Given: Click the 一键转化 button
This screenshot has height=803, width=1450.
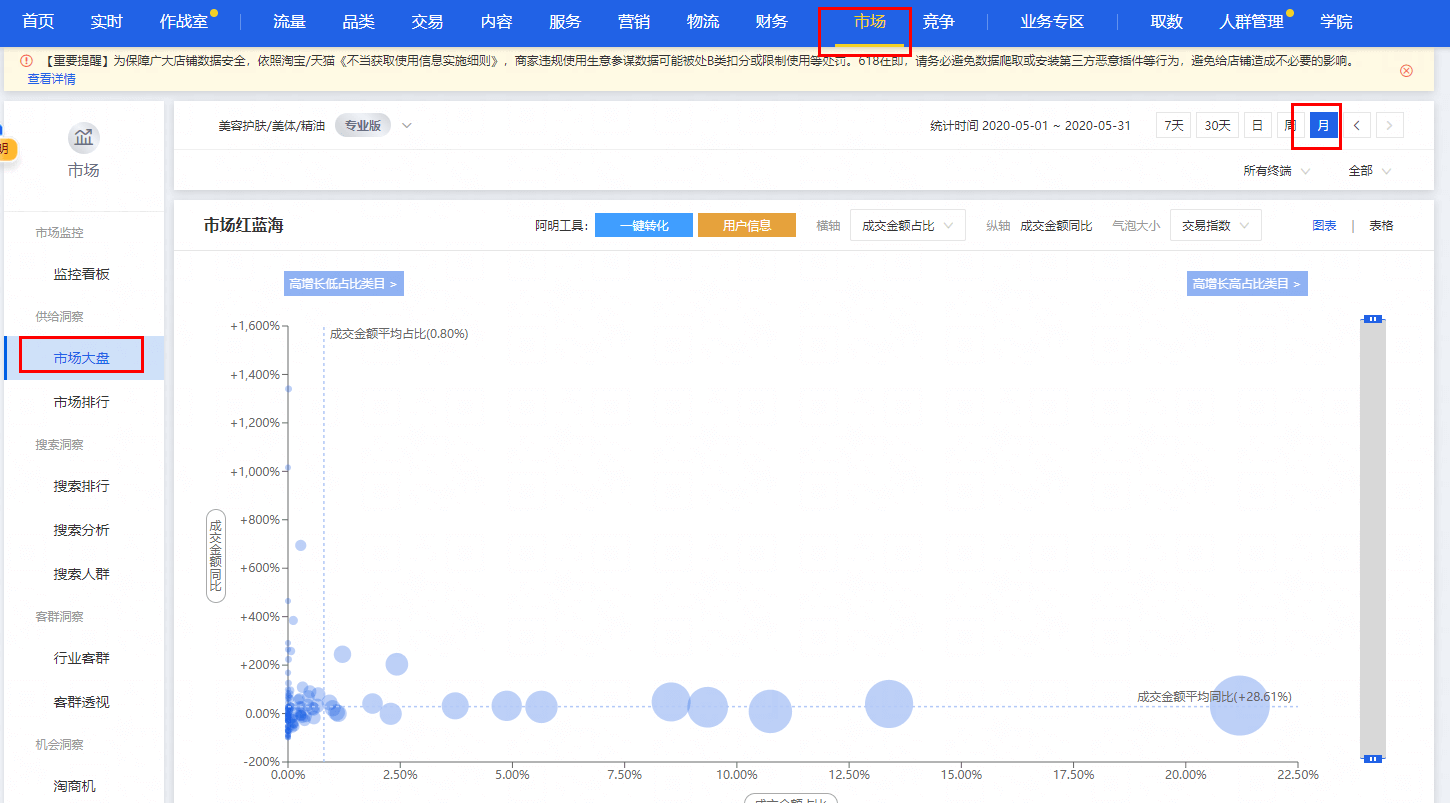Looking at the screenshot, I should (x=643, y=225).
